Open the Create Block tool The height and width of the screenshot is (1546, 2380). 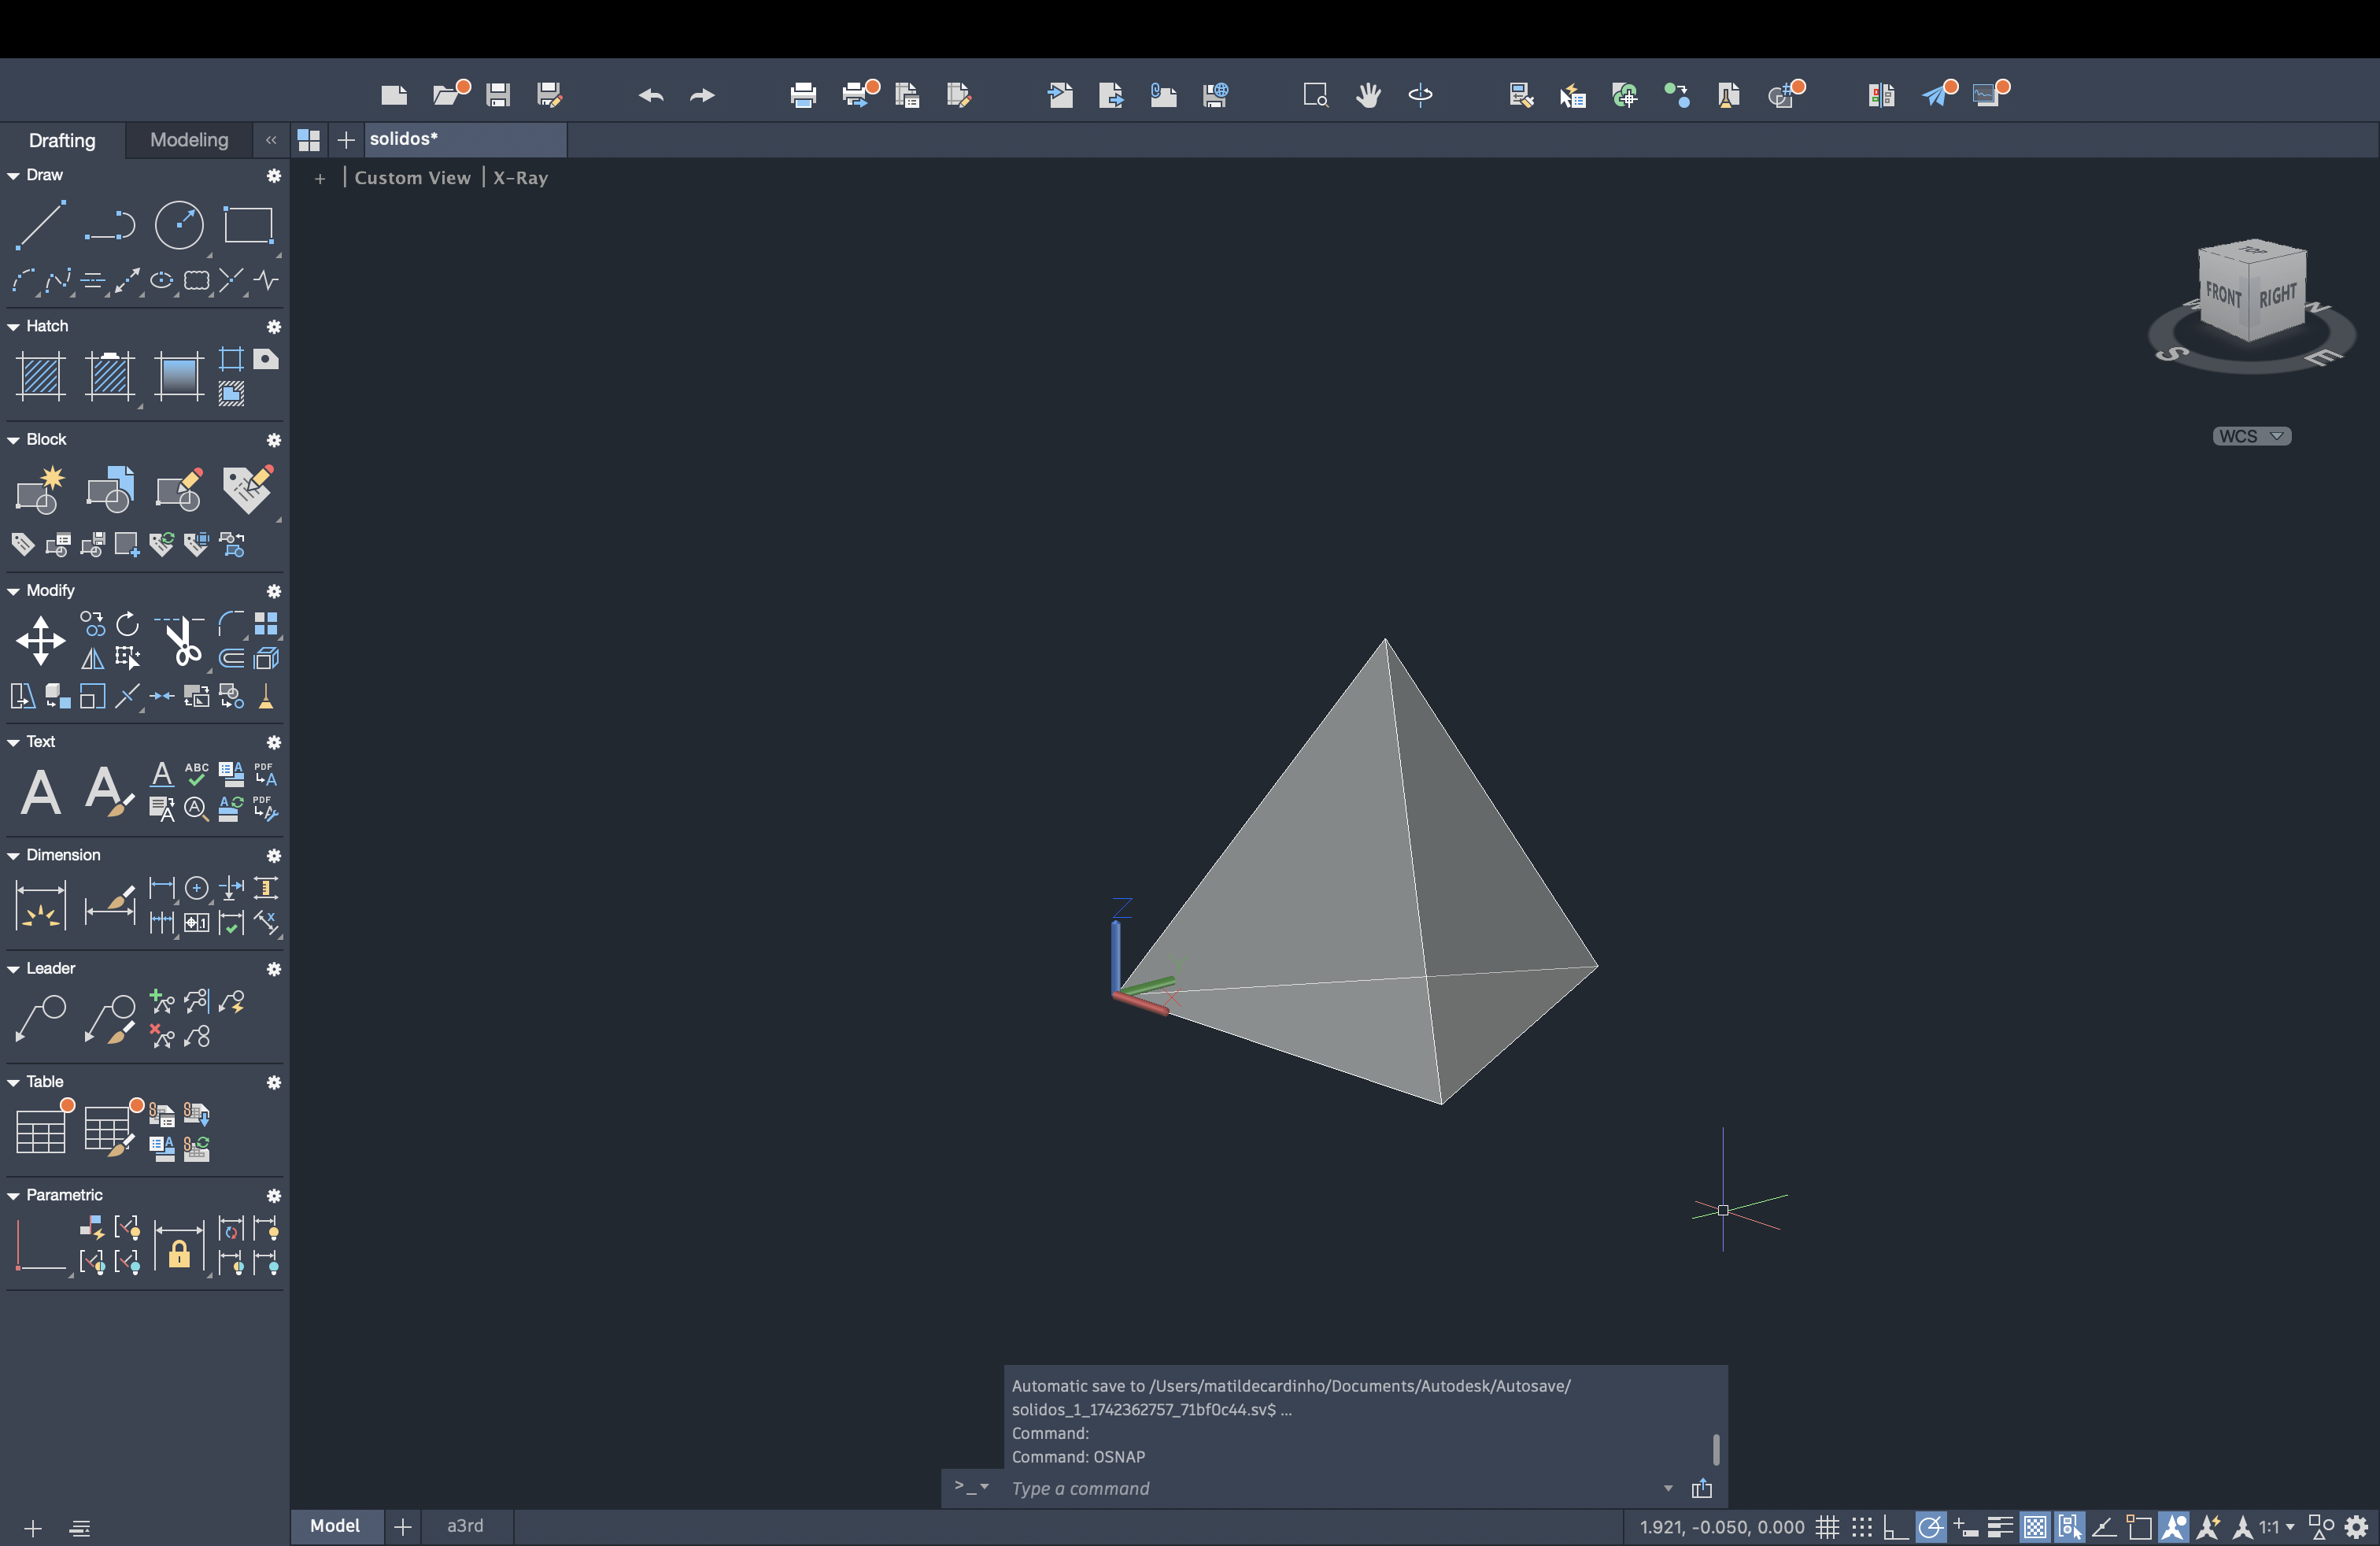point(40,490)
